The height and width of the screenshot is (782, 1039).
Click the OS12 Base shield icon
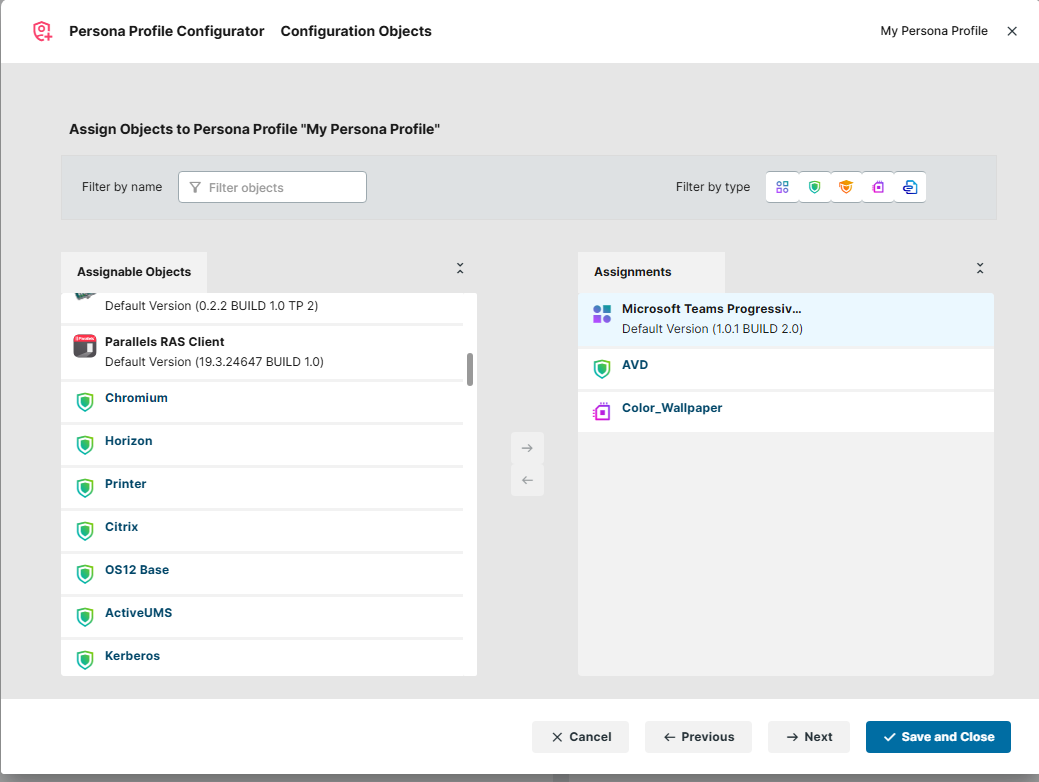pos(85,574)
